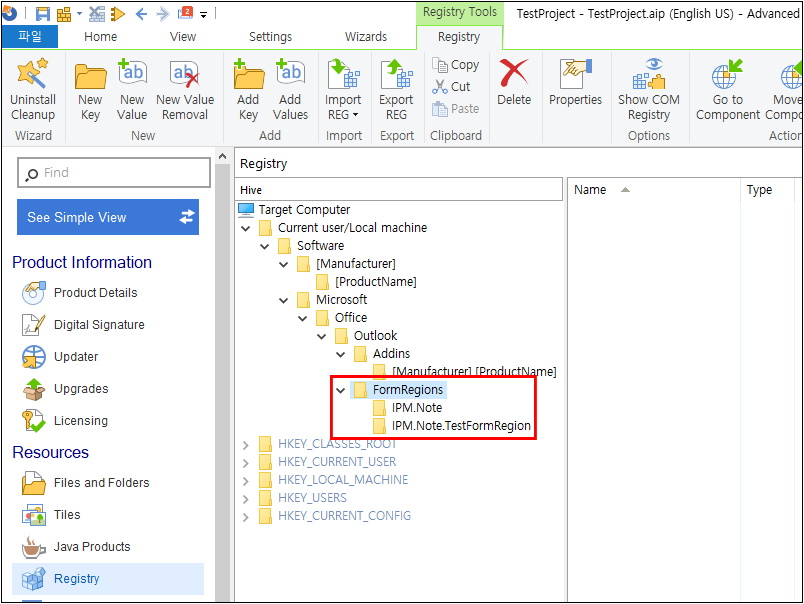Open quick access toolbar customize arrow

pos(204,15)
